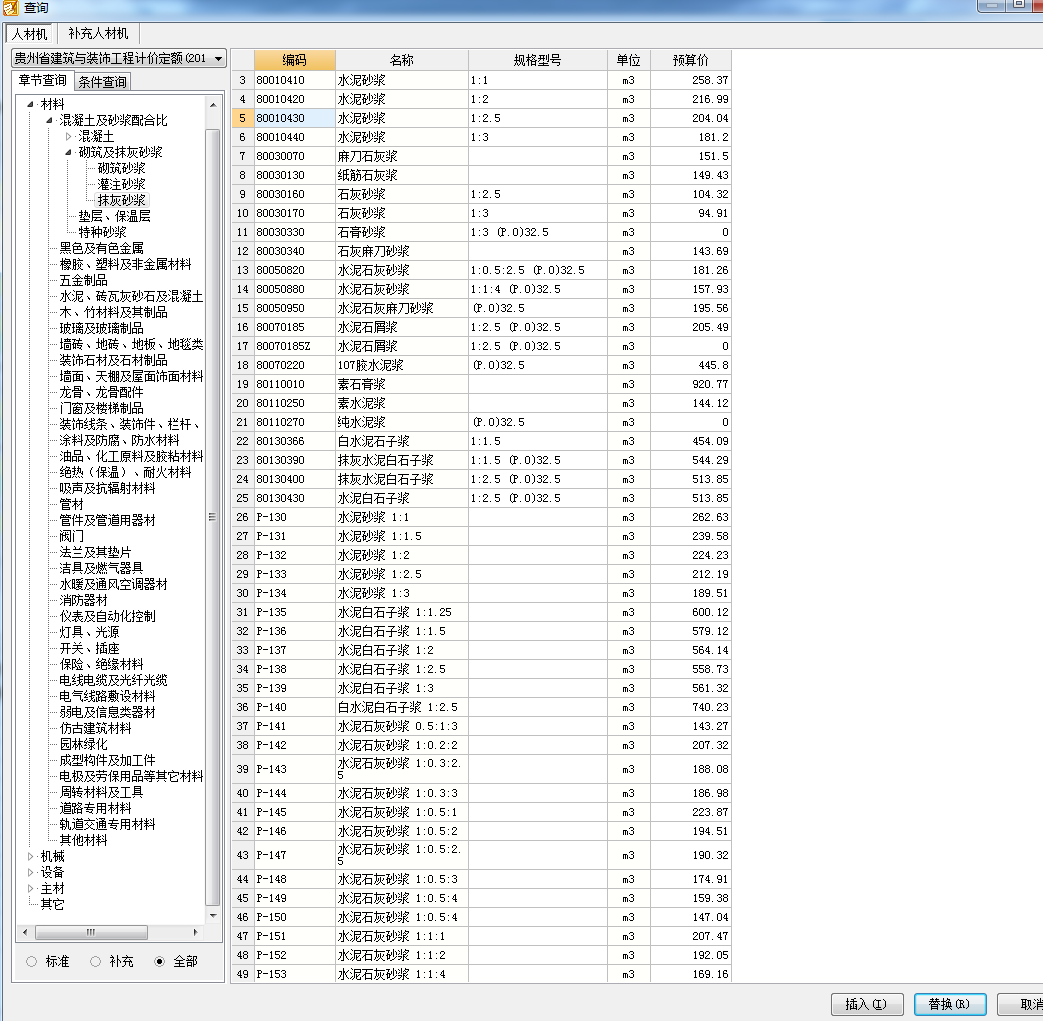
Task: Select the 黑色及有色金属 tree item
Action: tap(101, 248)
